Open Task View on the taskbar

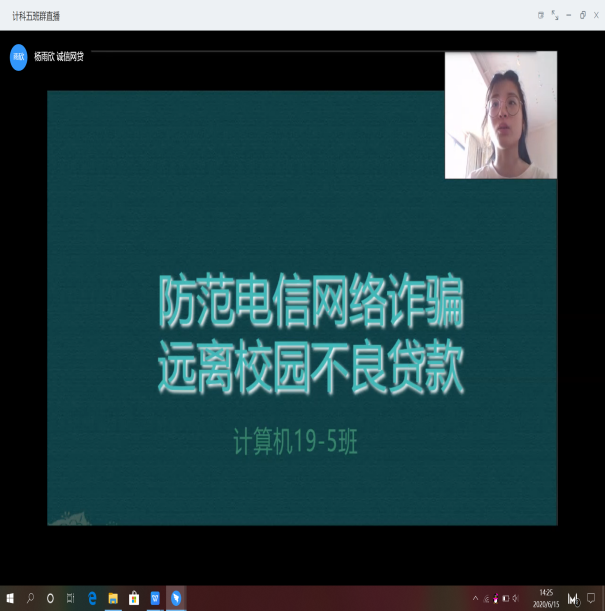click(x=70, y=598)
